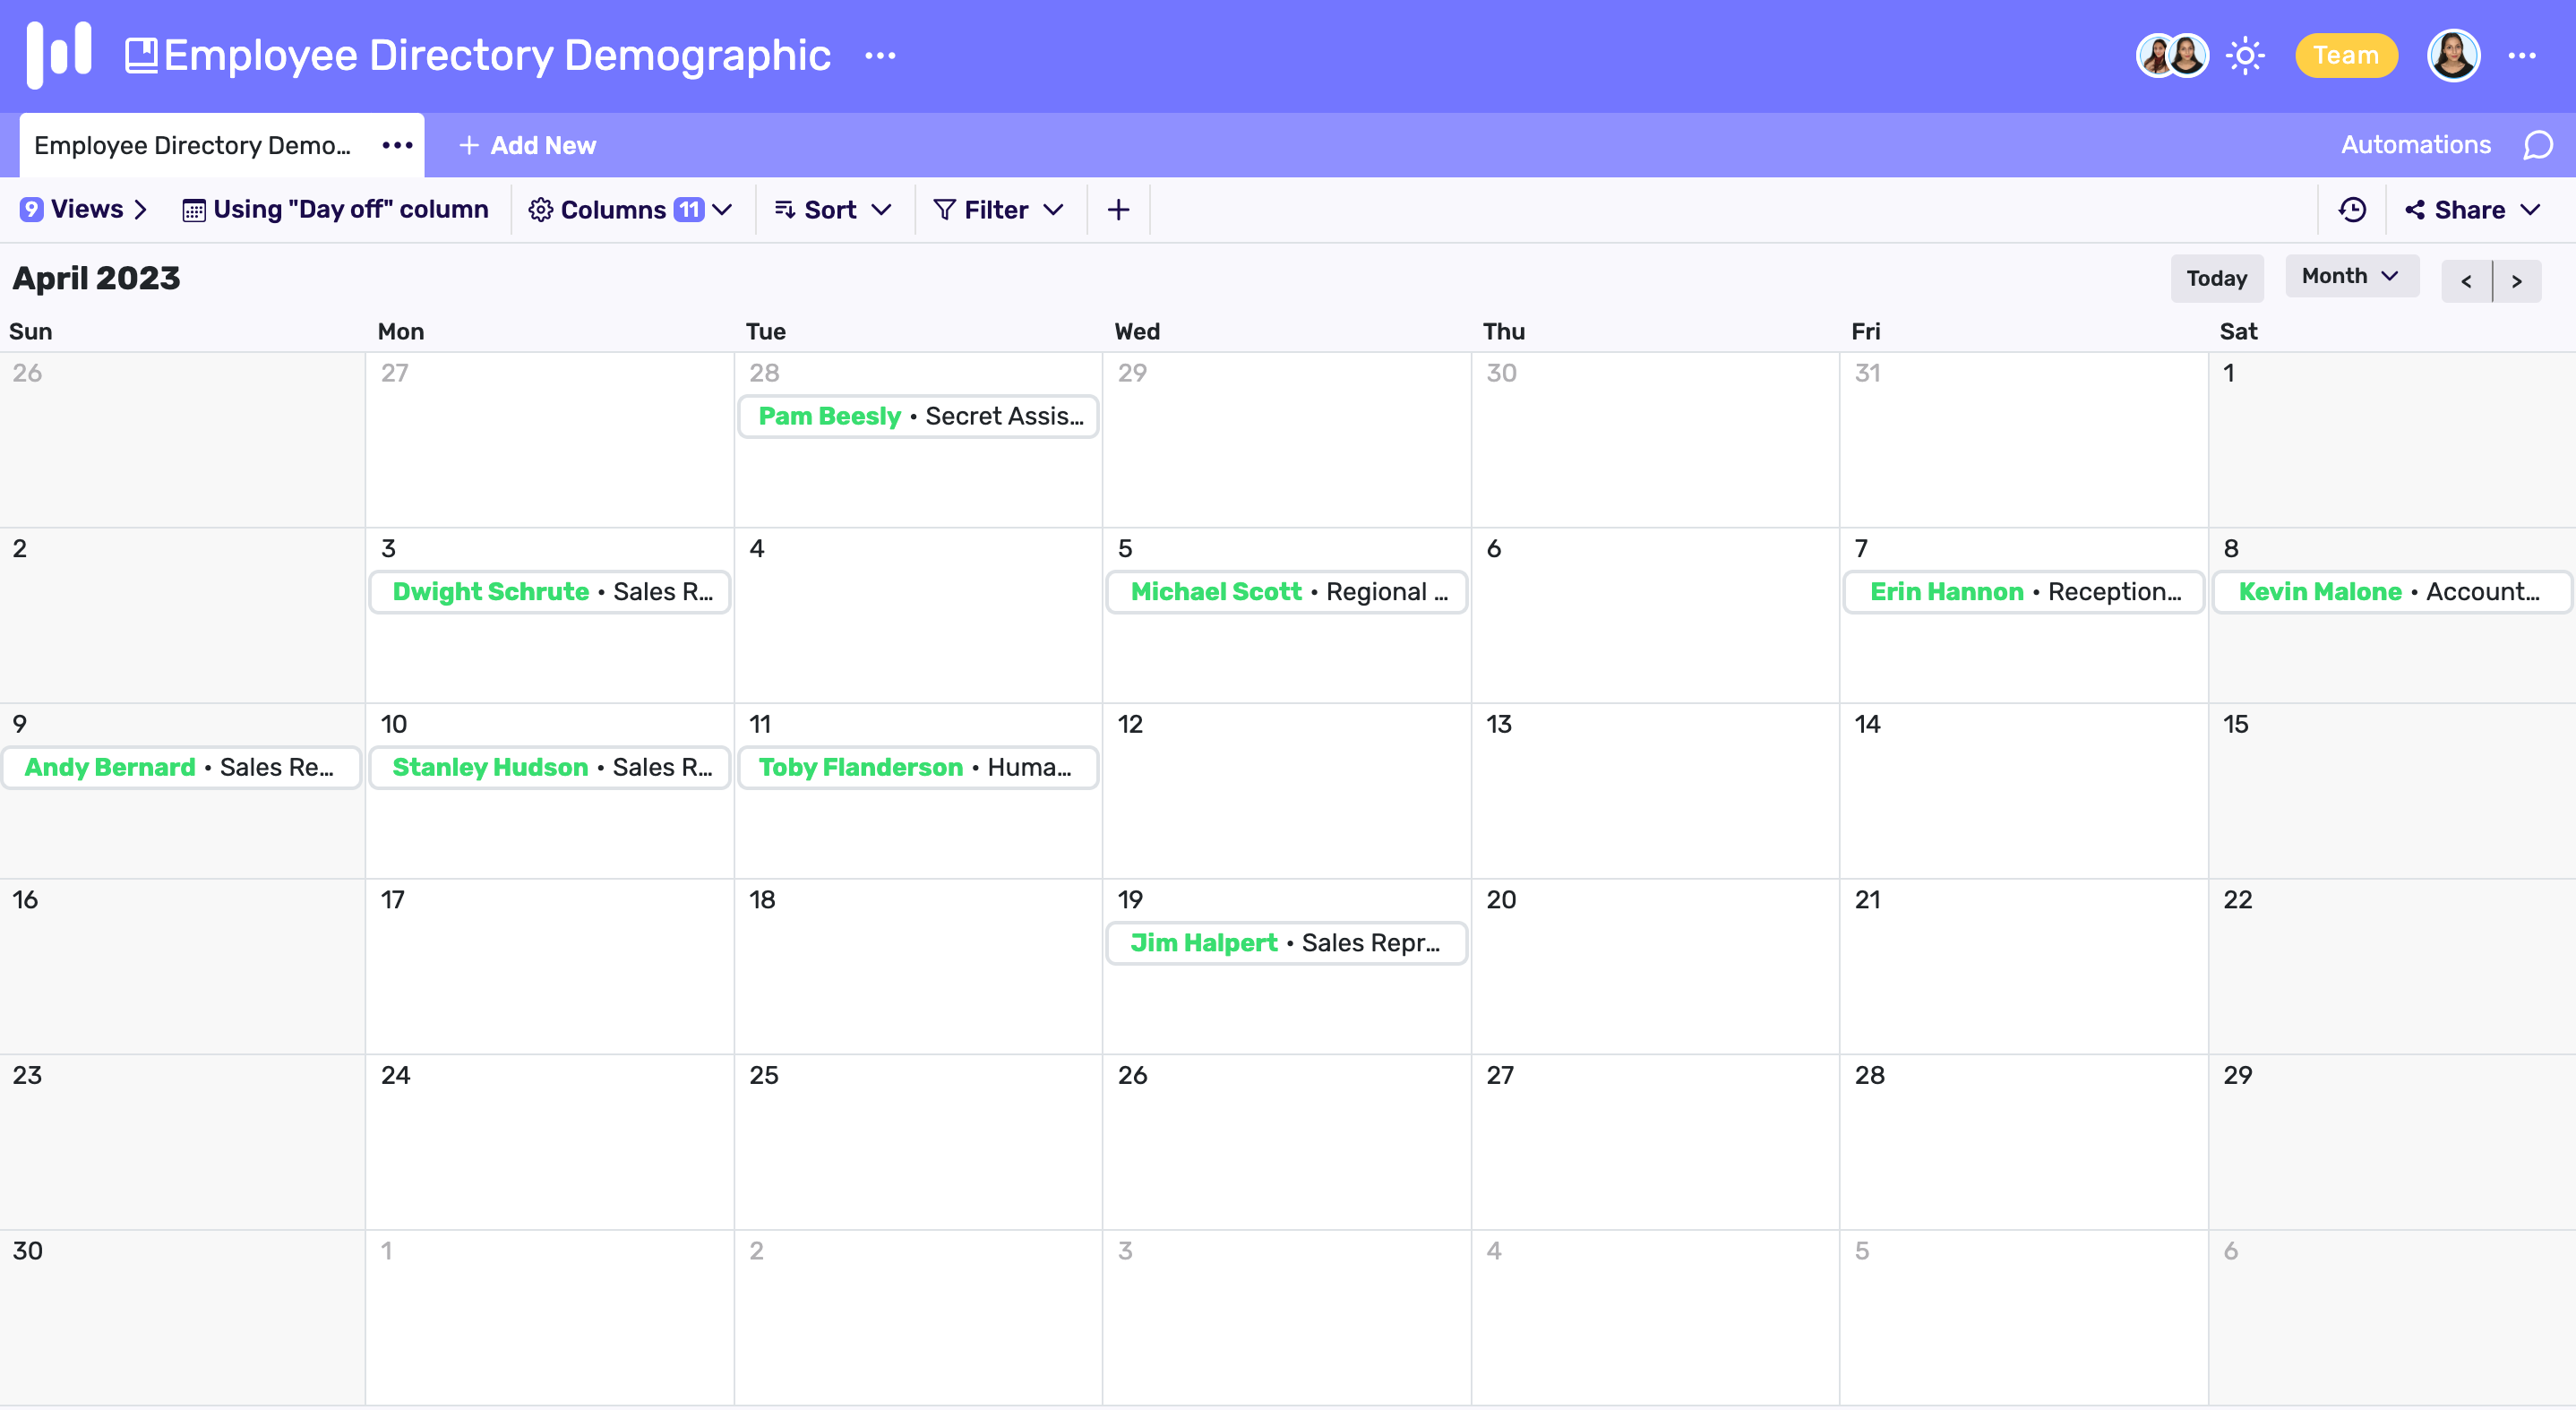
Task: Expand the Sort dropdown
Action: coord(833,210)
